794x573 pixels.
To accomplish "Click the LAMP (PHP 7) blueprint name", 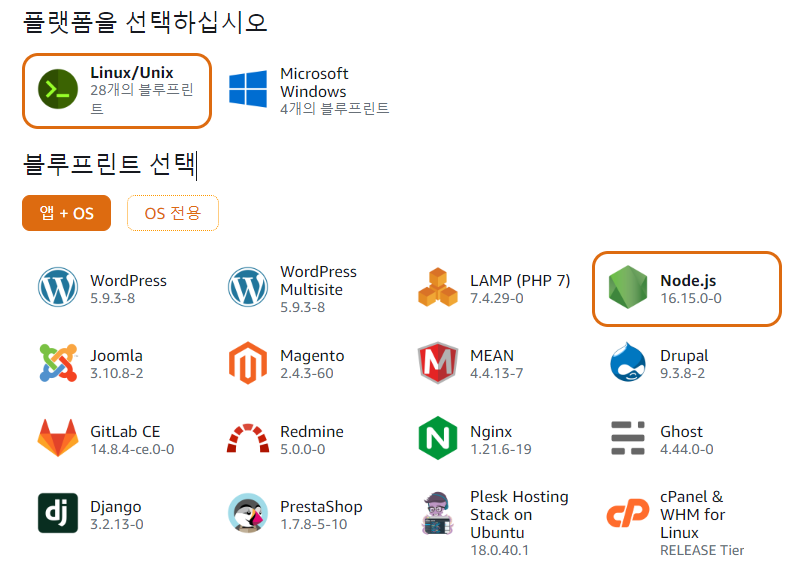I will (x=520, y=280).
